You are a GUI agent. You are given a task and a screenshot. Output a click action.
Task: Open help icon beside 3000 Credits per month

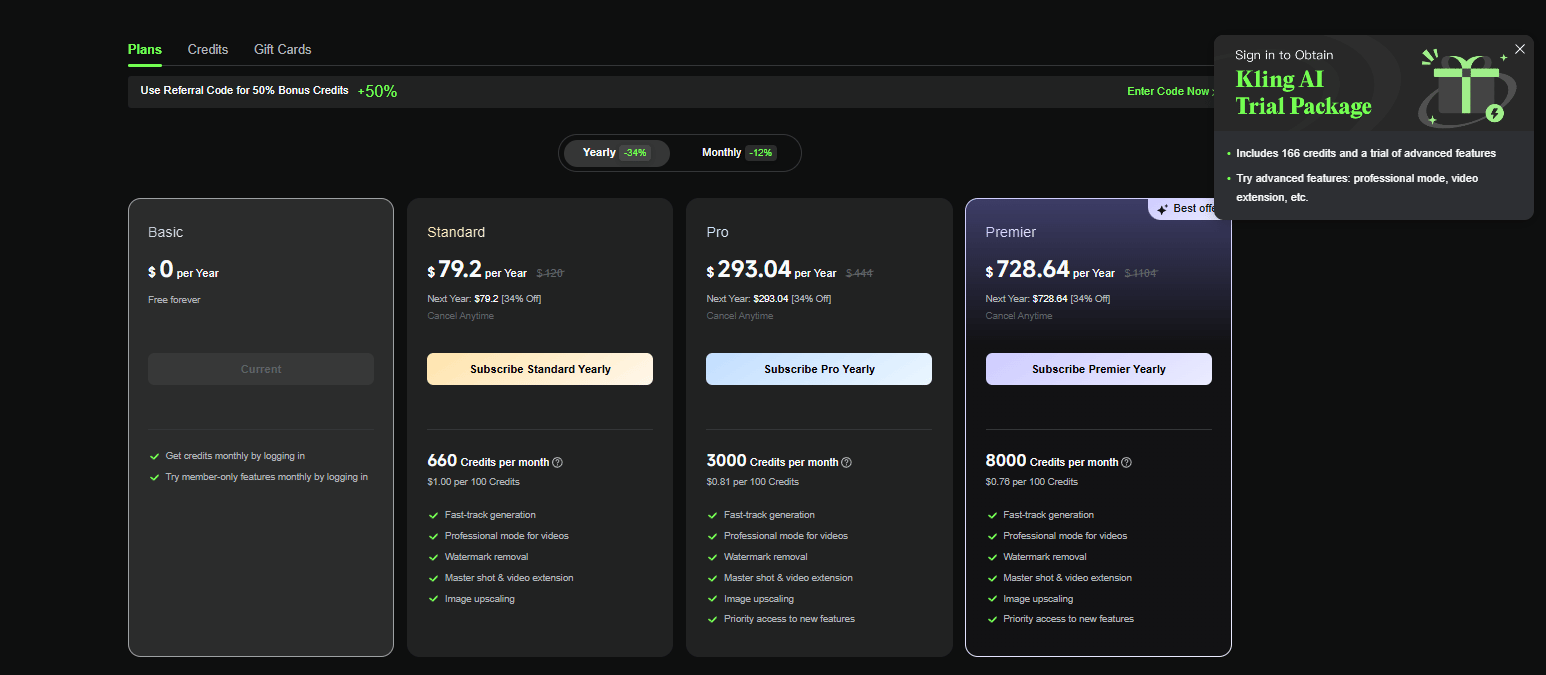pyautogui.click(x=846, y=463)
